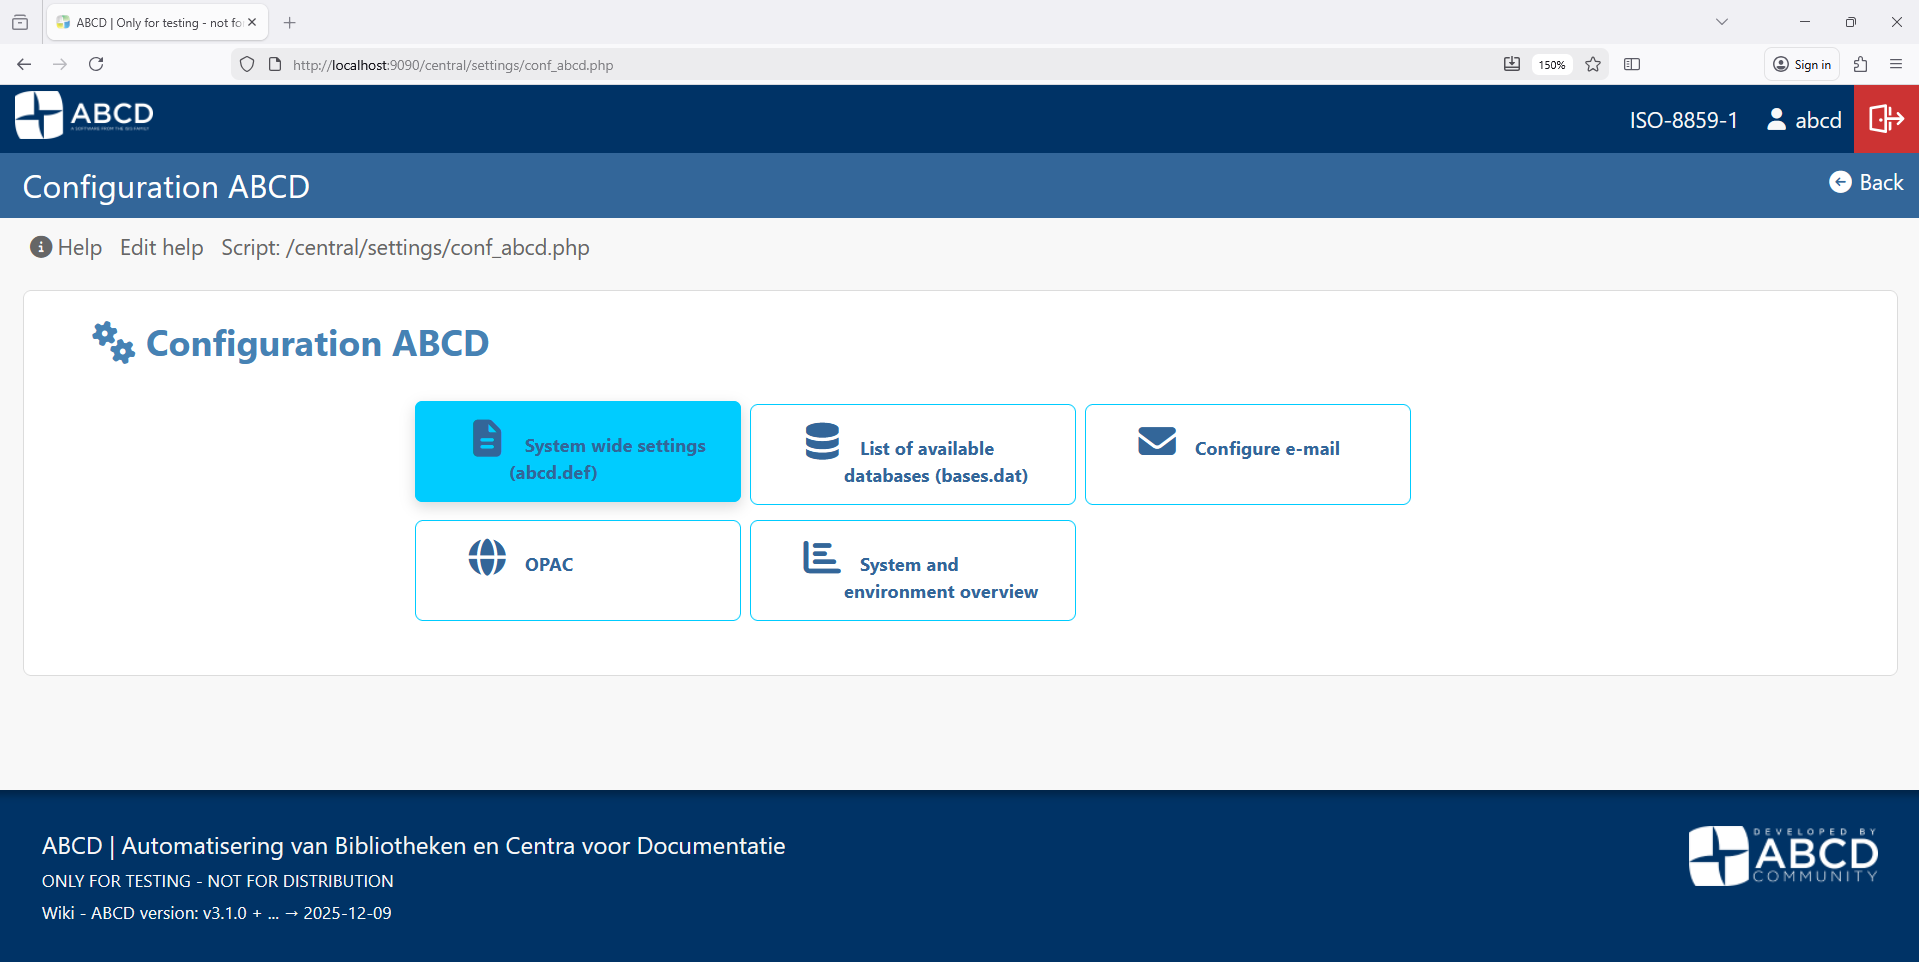Switch to the ABCD testing browser tab
The image size is (1919, 962).
150,21
